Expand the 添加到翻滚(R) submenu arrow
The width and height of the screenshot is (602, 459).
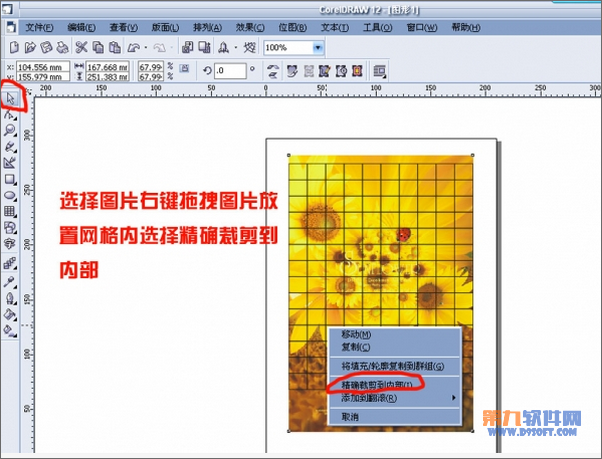tap(454, 398)
